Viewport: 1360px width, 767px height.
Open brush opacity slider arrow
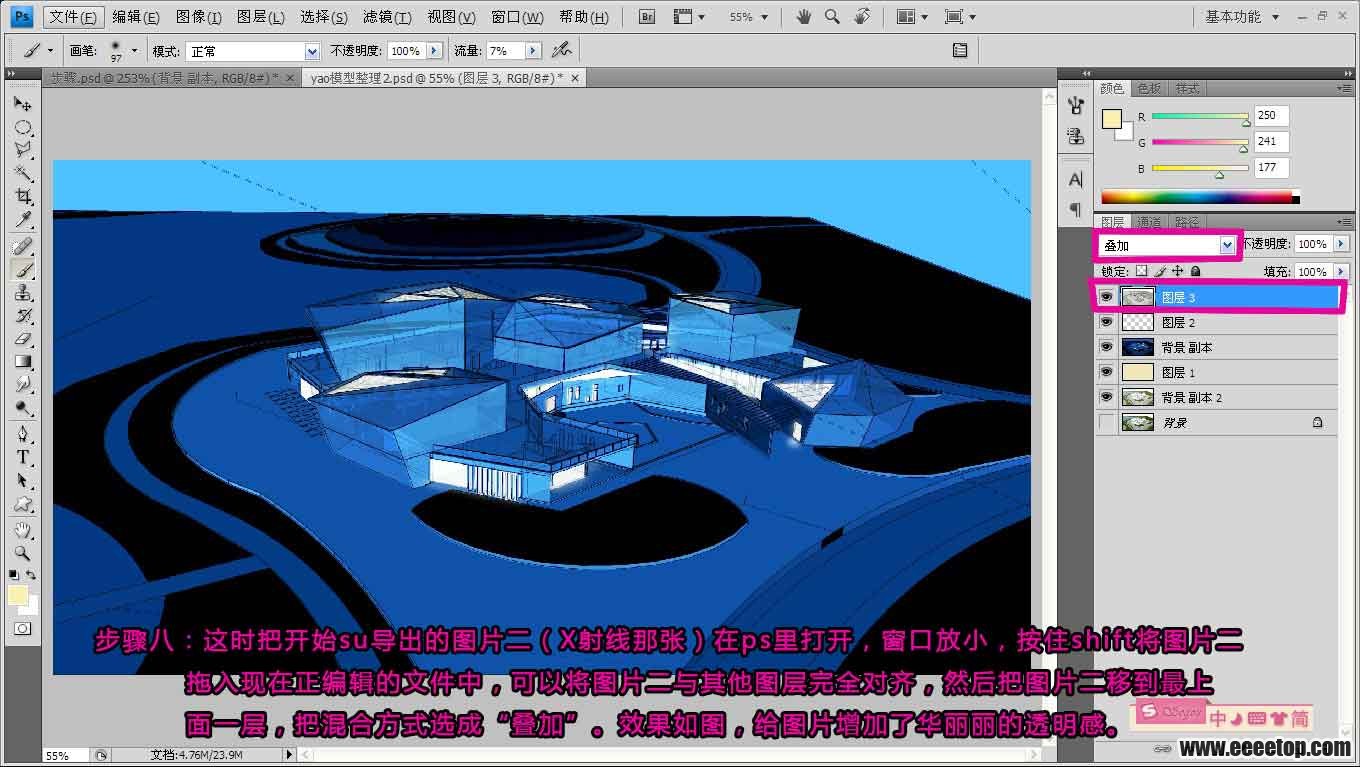[434, 50]
